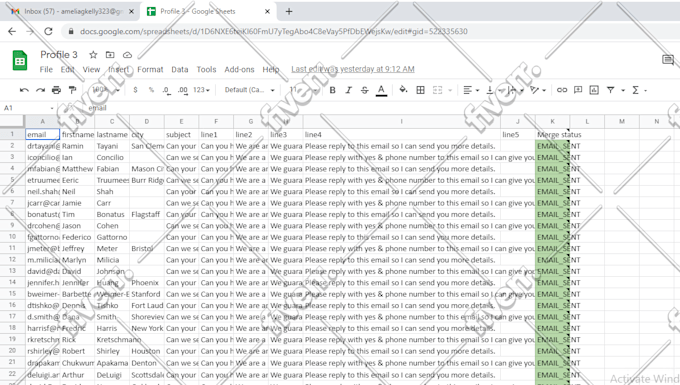
Task: Select the Merge status header cell
Action: 552,134
